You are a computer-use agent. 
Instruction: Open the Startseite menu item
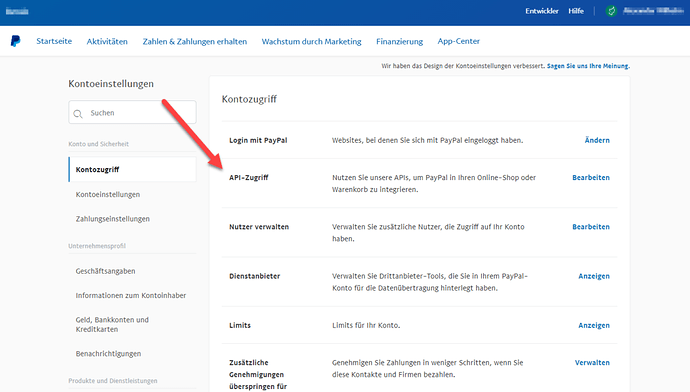(x=54, y=41)
